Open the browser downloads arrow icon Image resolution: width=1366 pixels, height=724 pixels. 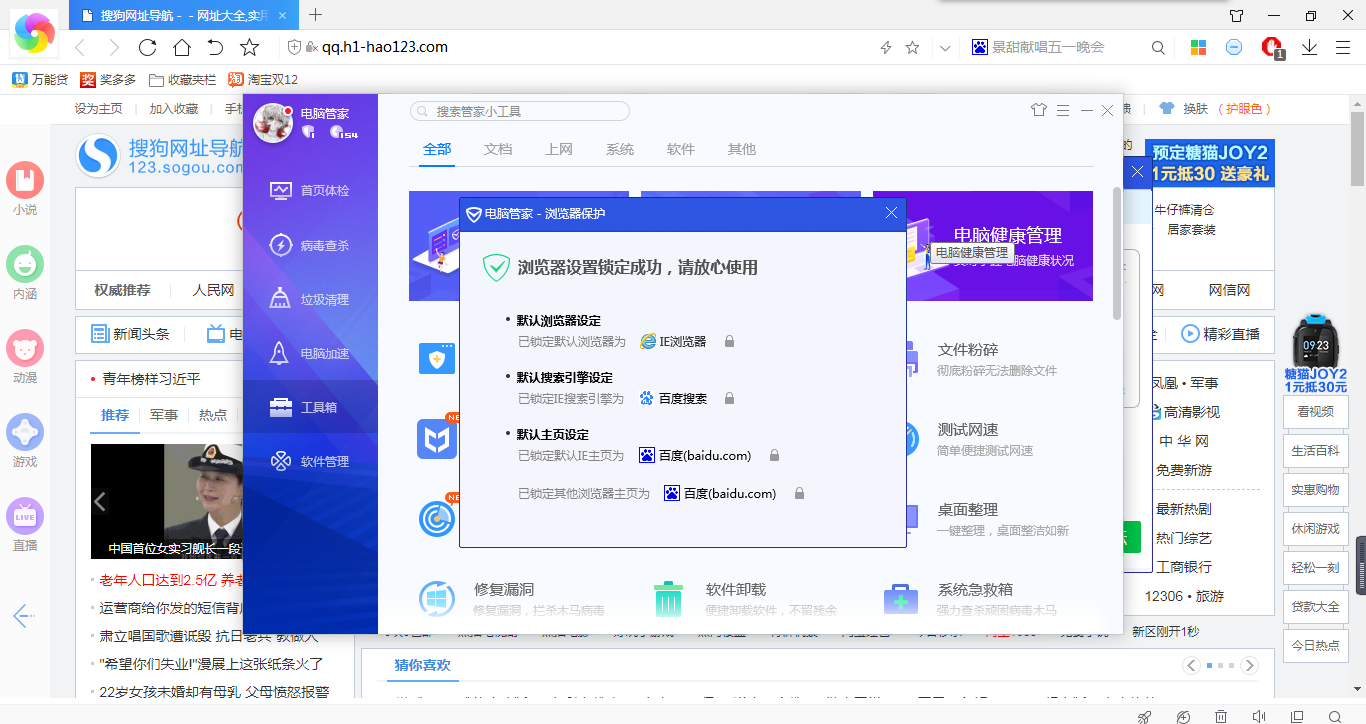pyautogui.click(x=1309, y=47)
